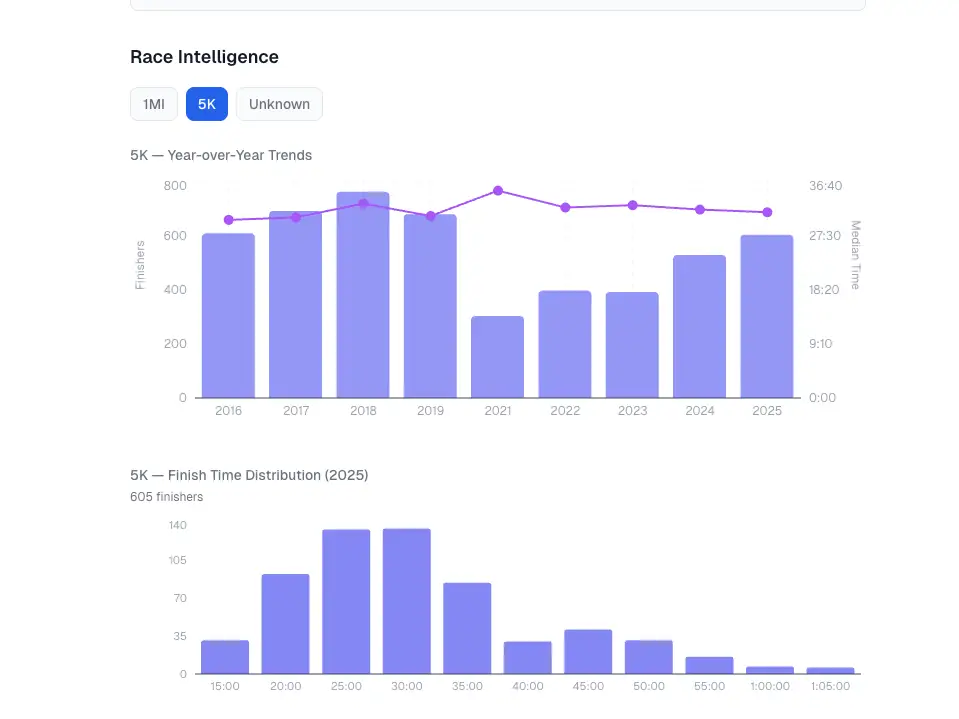The width and height of the screenshot is (959, 719).
Task: Click the 20:00 distribution bar
Action: click(x=286, y=624)
